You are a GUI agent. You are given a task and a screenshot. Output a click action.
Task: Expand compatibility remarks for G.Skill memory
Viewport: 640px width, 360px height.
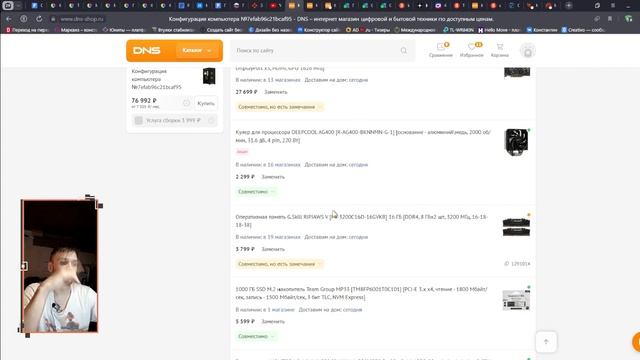click(x=279, y=264)
